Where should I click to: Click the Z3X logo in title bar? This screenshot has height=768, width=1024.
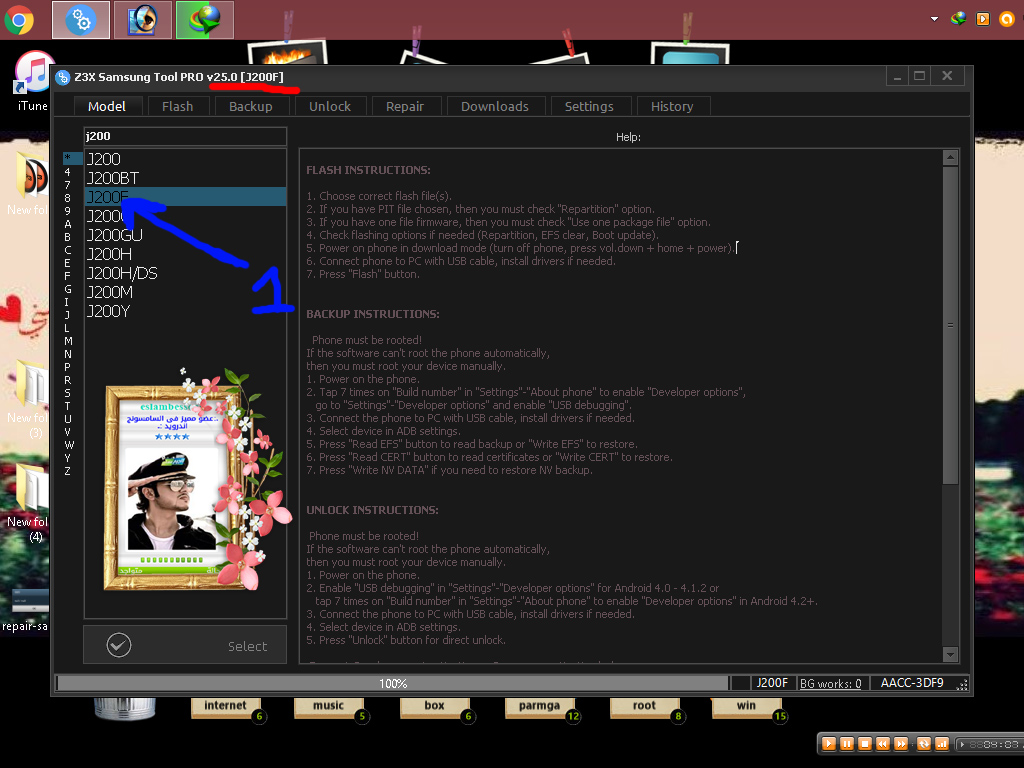pos(63,78)
